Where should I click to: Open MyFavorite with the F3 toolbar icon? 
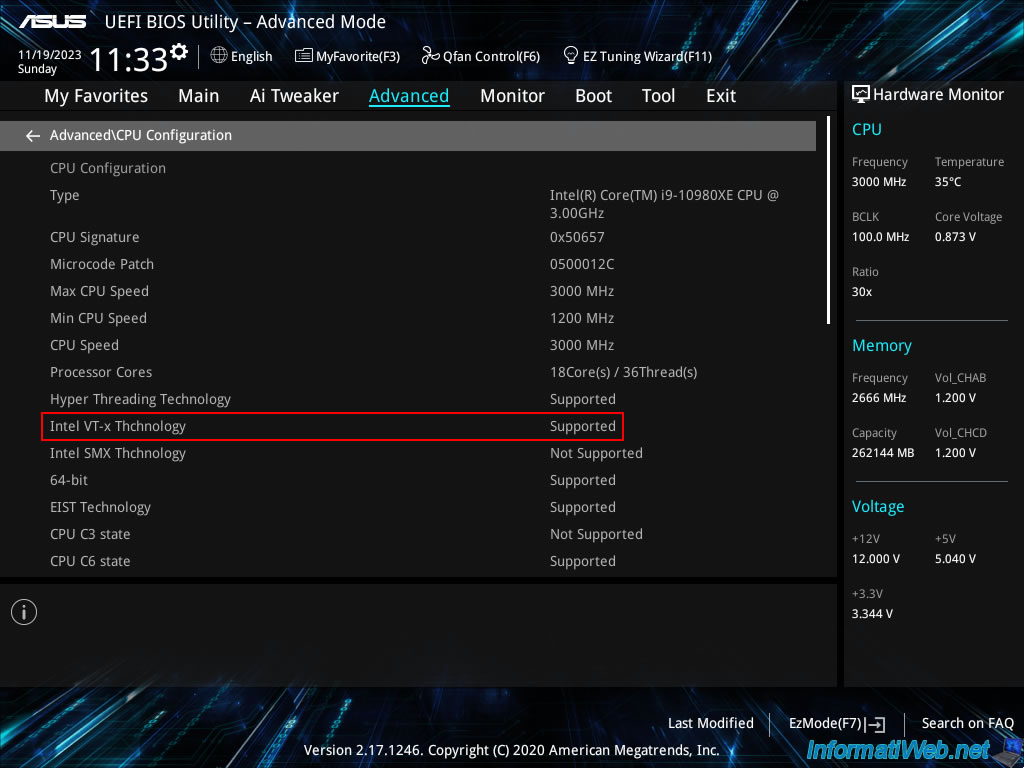[347, 56]
